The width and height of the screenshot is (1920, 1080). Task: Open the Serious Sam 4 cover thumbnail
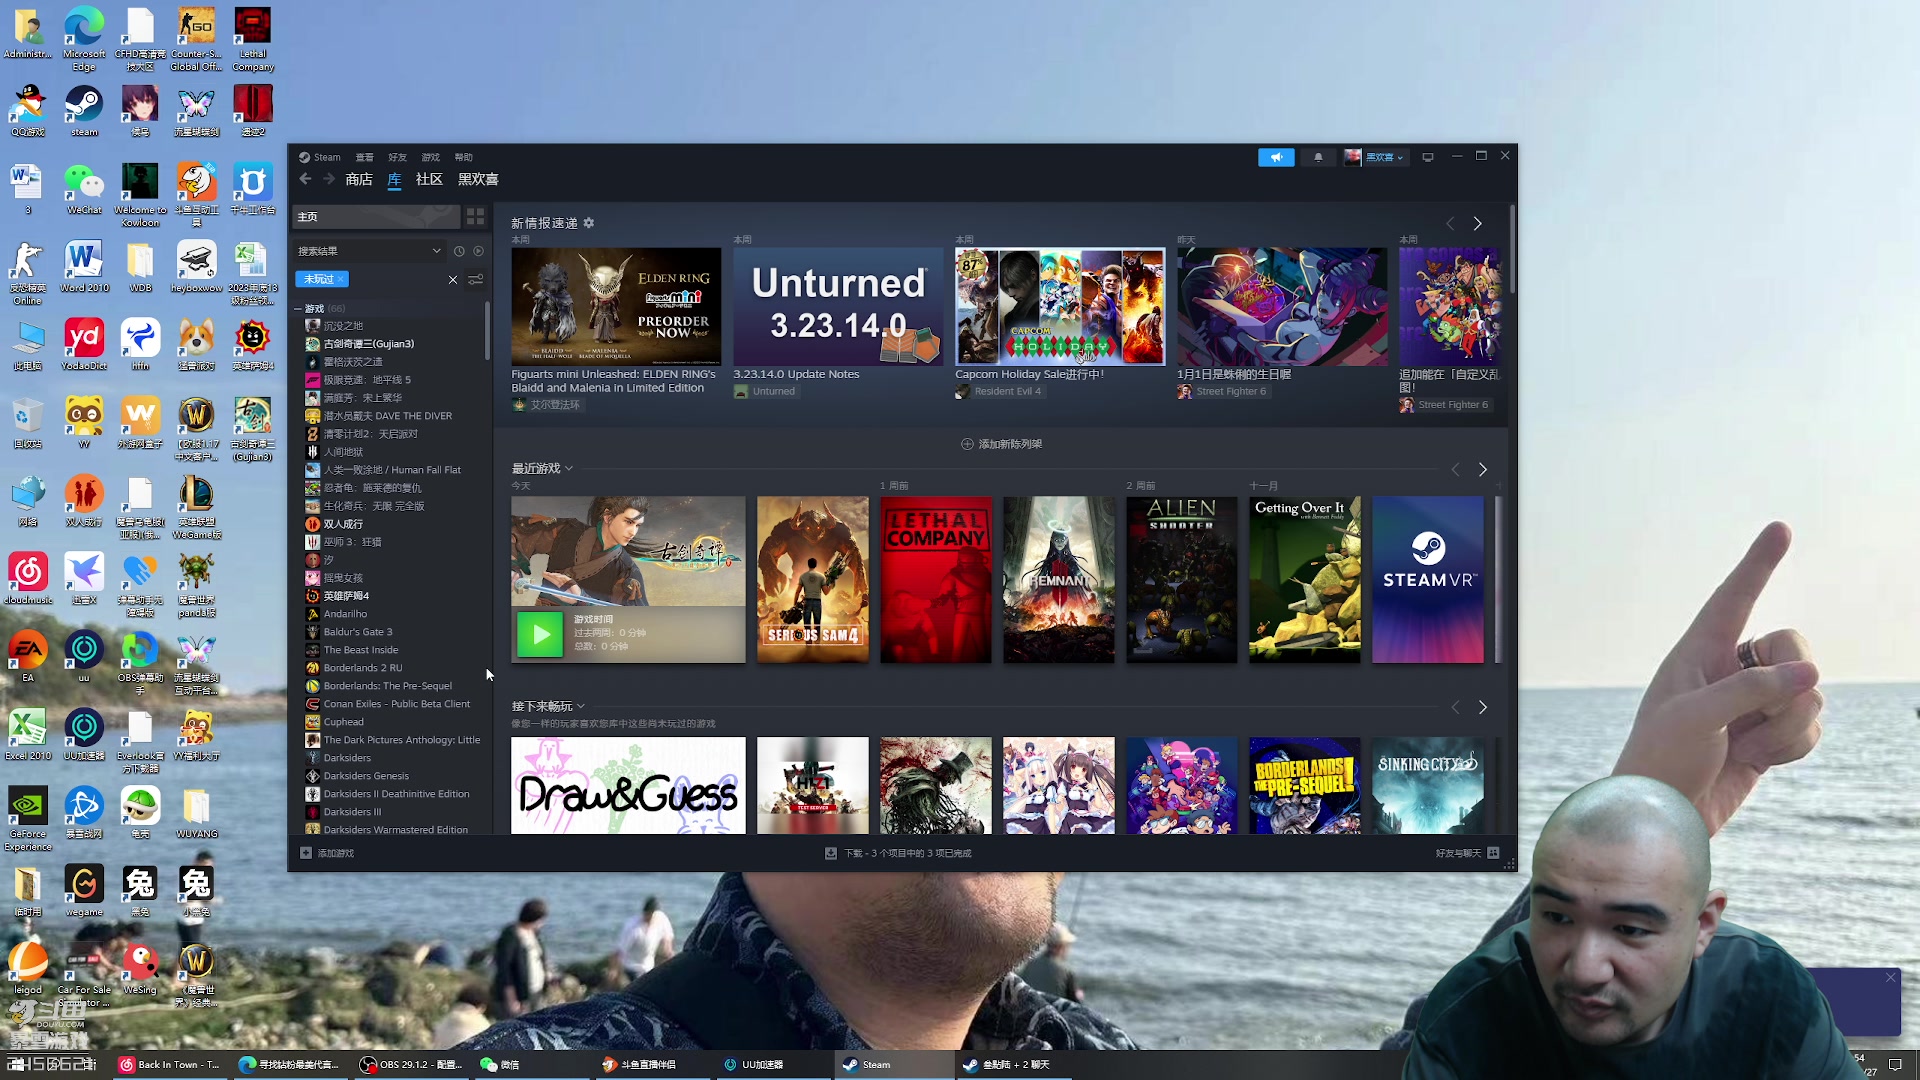coord(812,580)
